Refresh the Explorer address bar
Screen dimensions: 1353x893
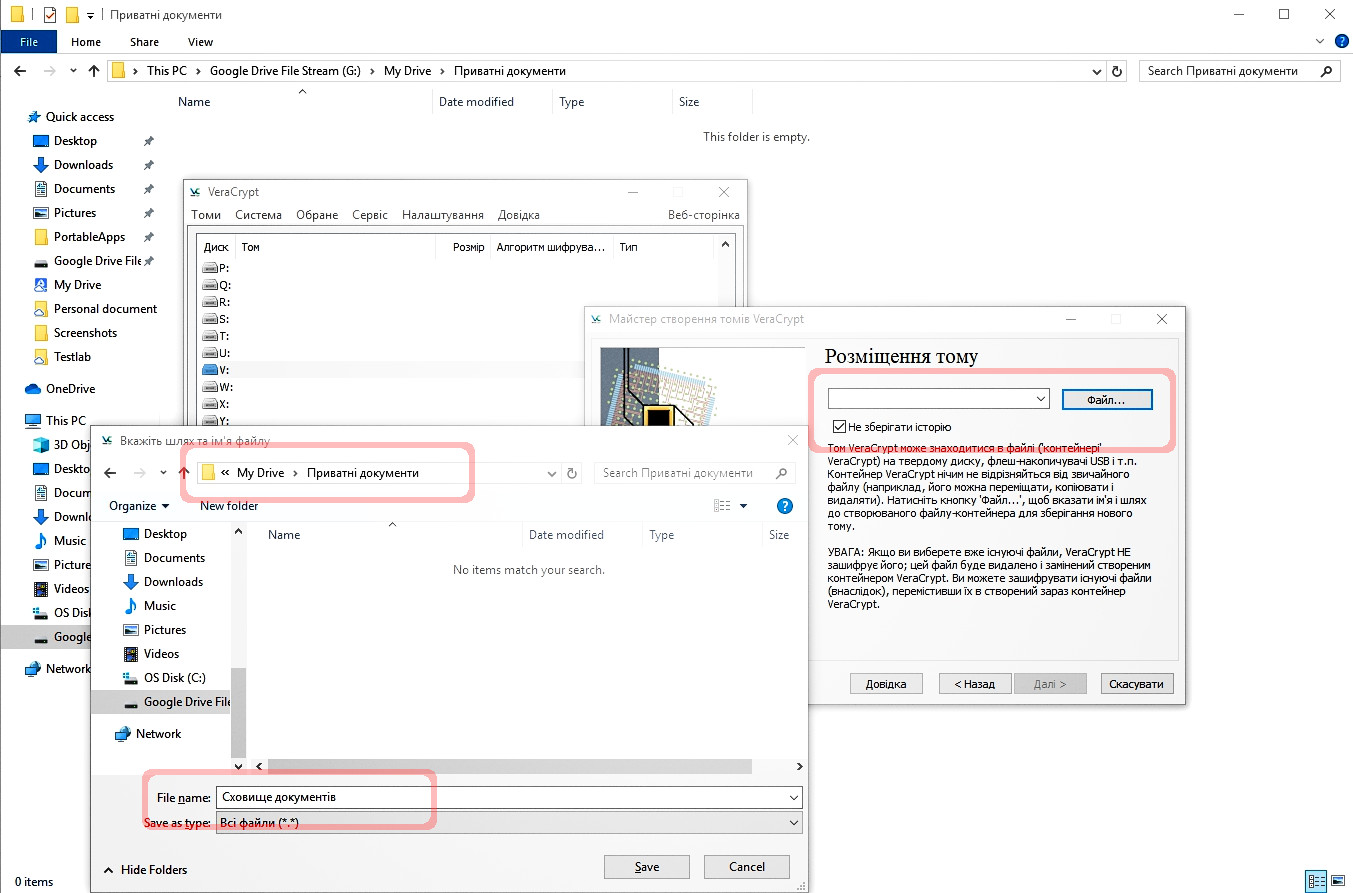(x=1118, y=71)
